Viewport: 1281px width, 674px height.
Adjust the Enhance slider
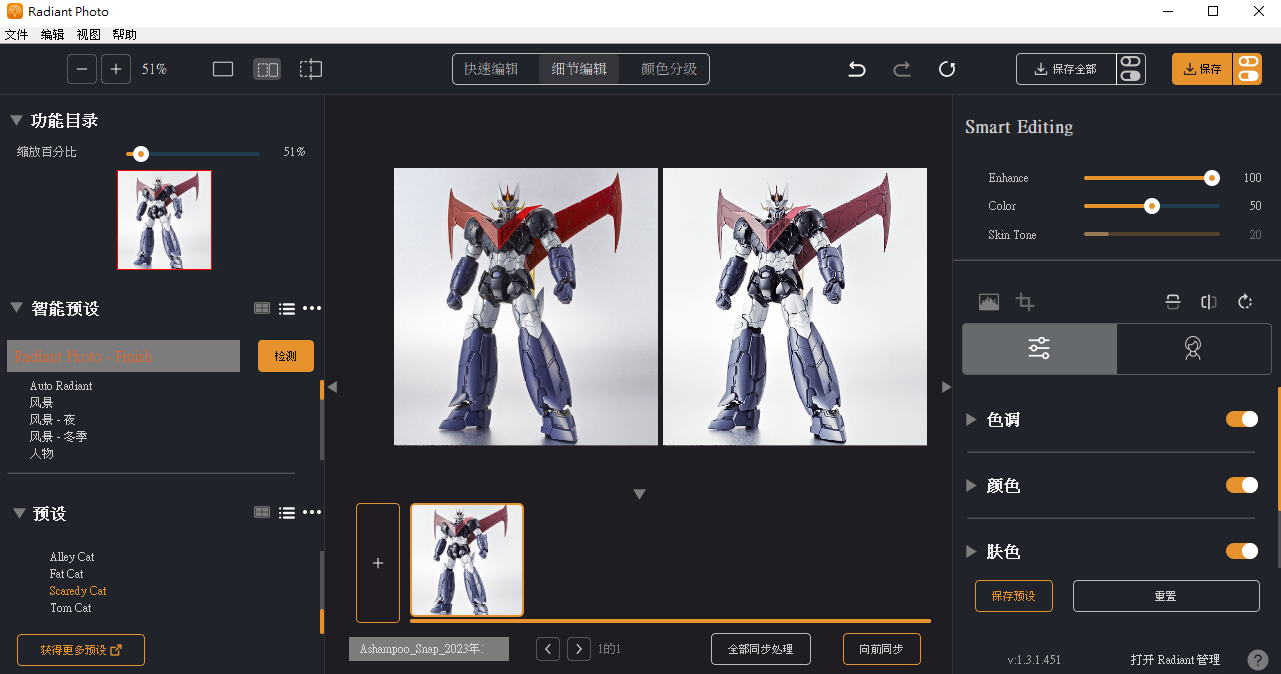coord(1212,178)
